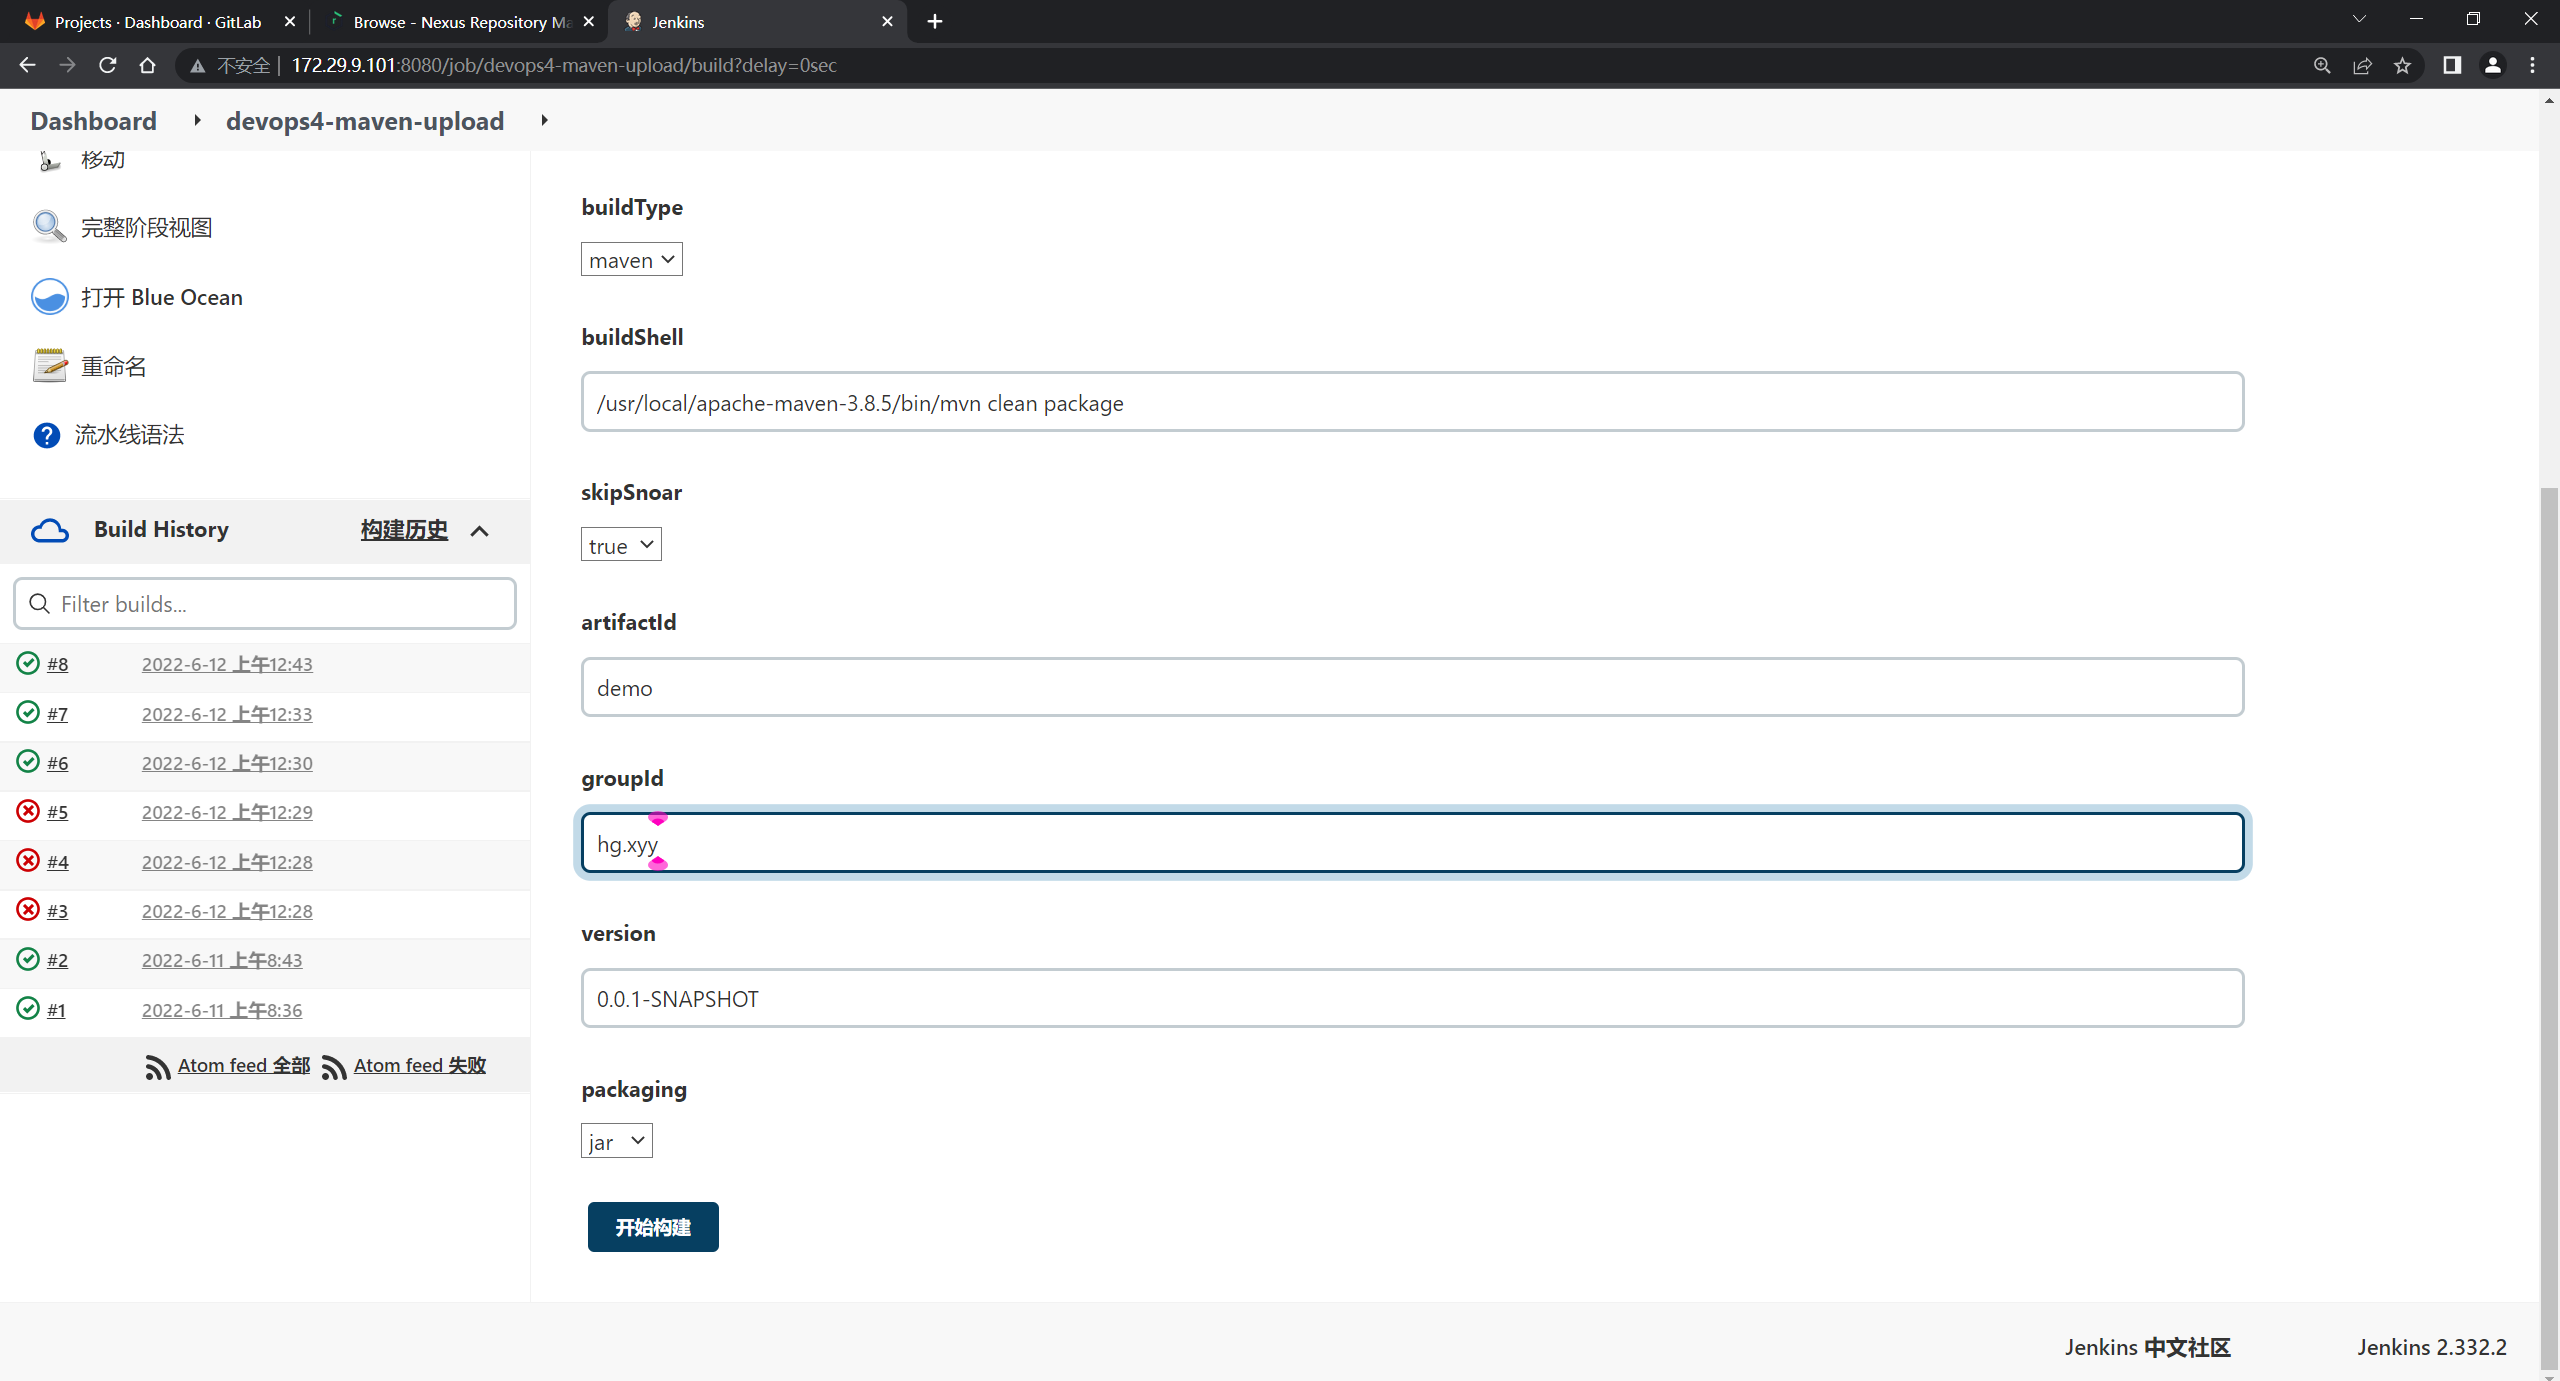Click 打开 Blue Ocean sidebar link
Screen dimensions: 2560x1381
tap(162, 297)
